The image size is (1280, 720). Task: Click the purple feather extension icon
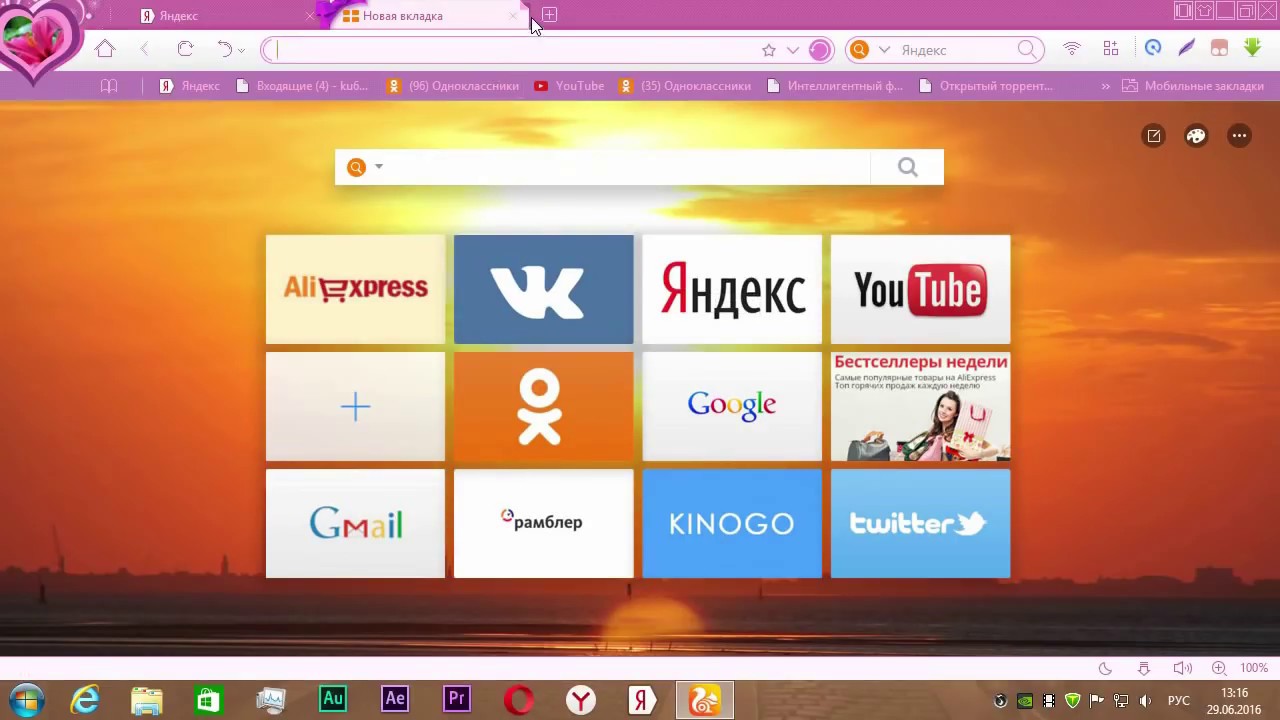[1186, 48]
